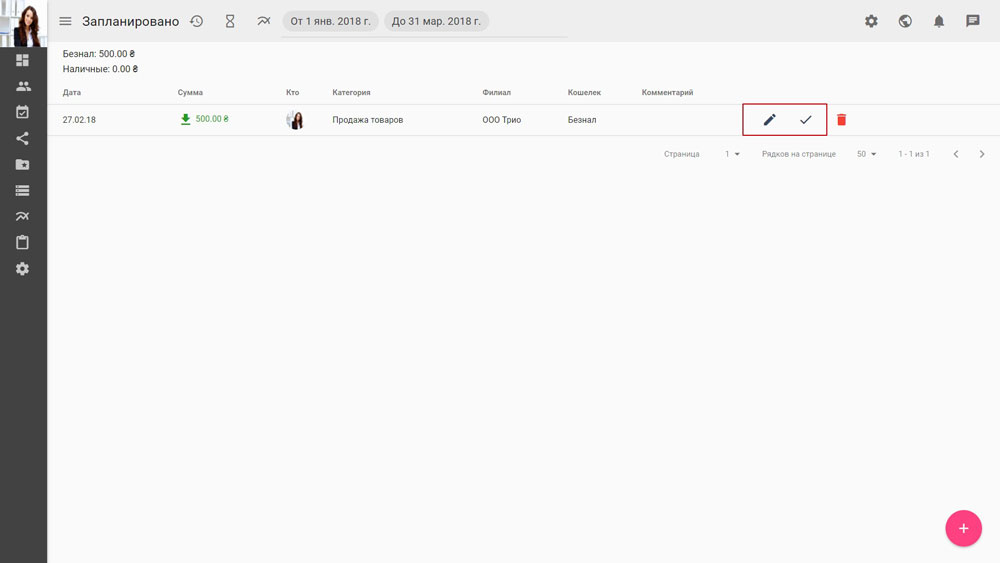Click ООО Трио branch cell
The height and width of the screenshot is (563, 1000).
pos(501,120)
